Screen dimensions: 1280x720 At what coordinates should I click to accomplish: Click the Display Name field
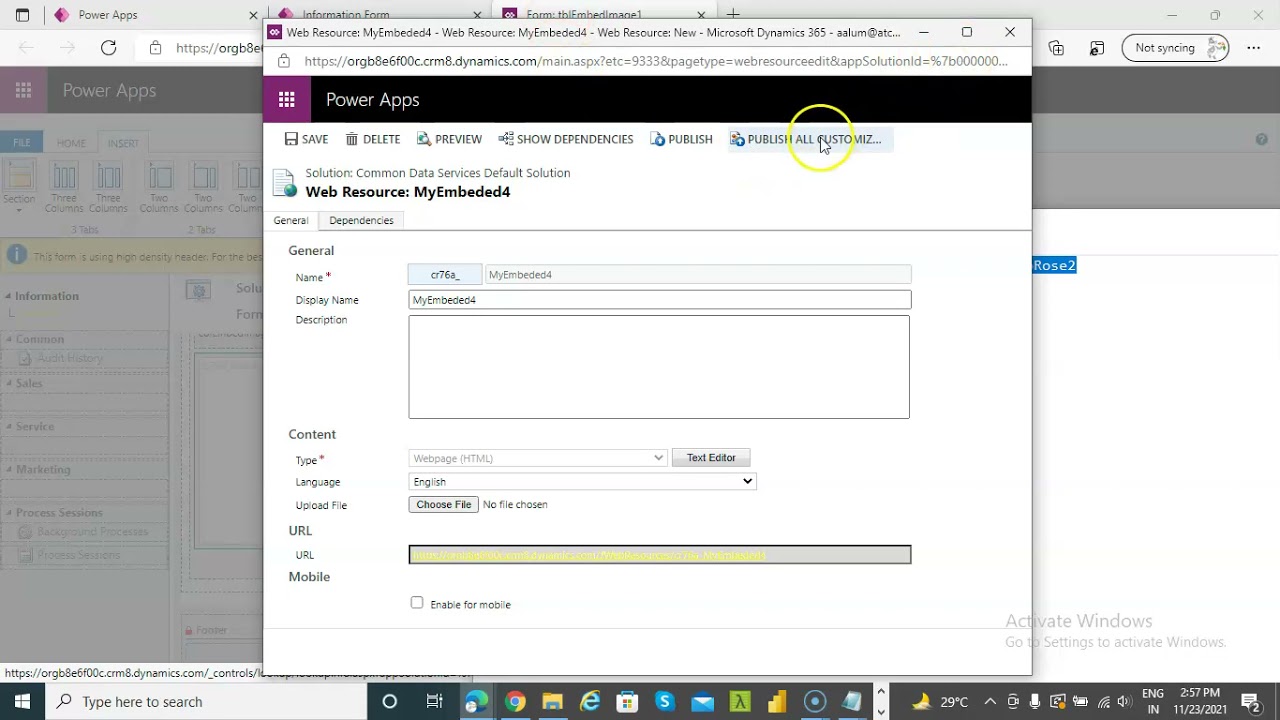660,300
